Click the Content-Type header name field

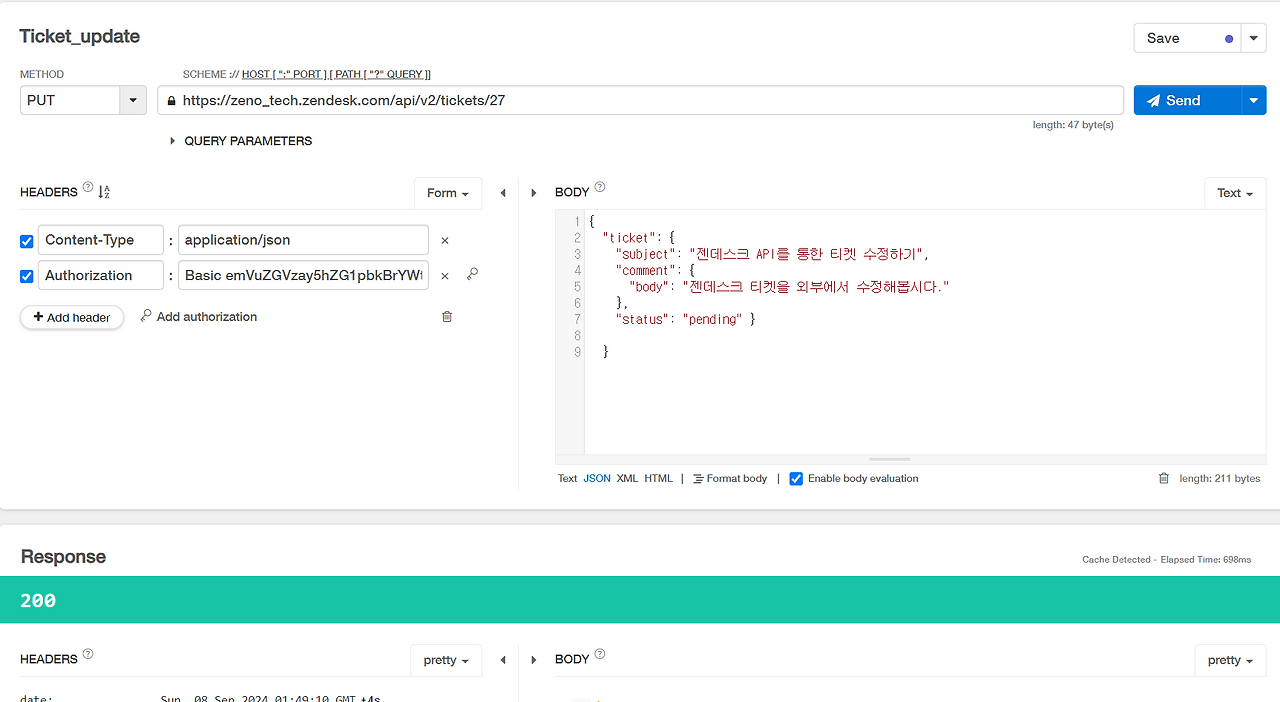point(101,240)
